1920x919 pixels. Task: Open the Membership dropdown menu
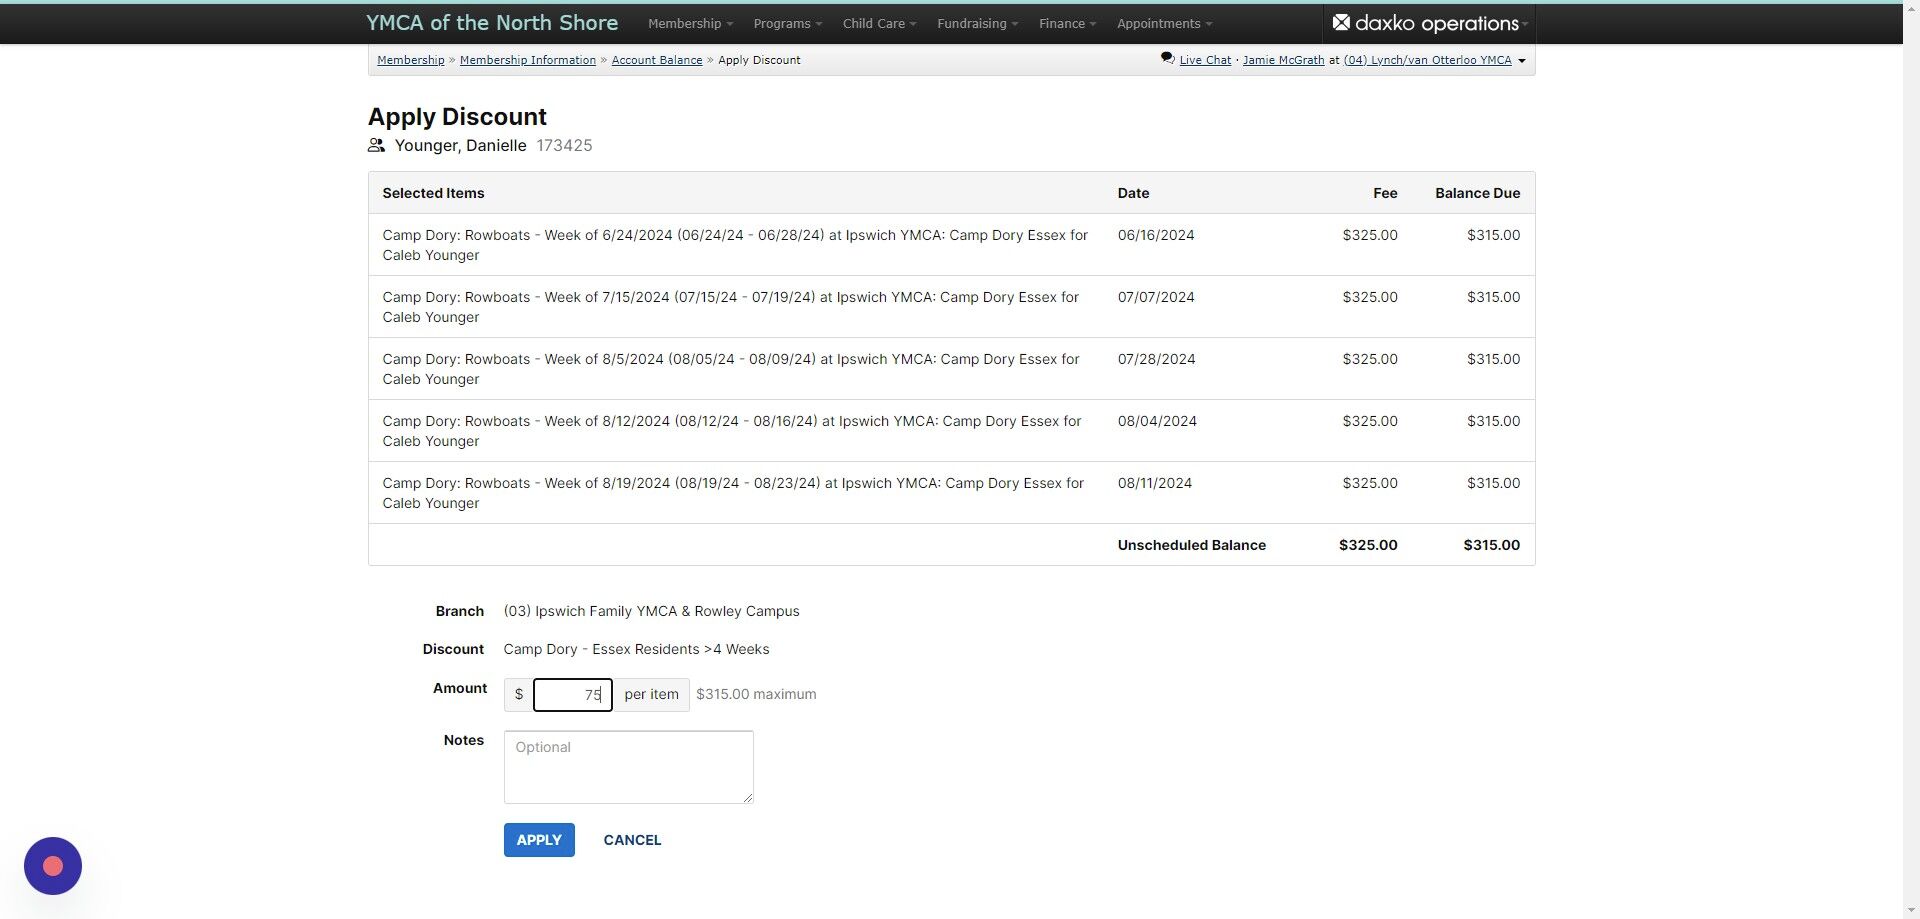[x=690, y=23]
